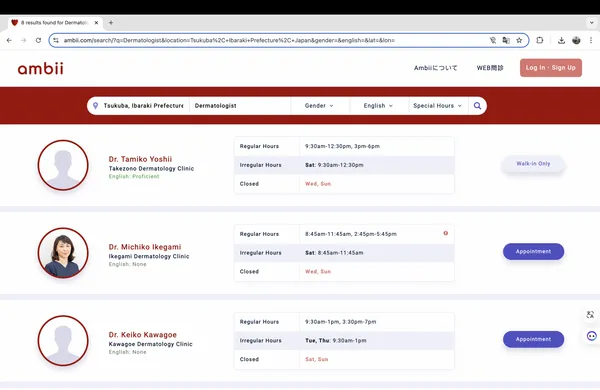Book Appointment with Dr. Keiko Kawagoe

point(533,339)
